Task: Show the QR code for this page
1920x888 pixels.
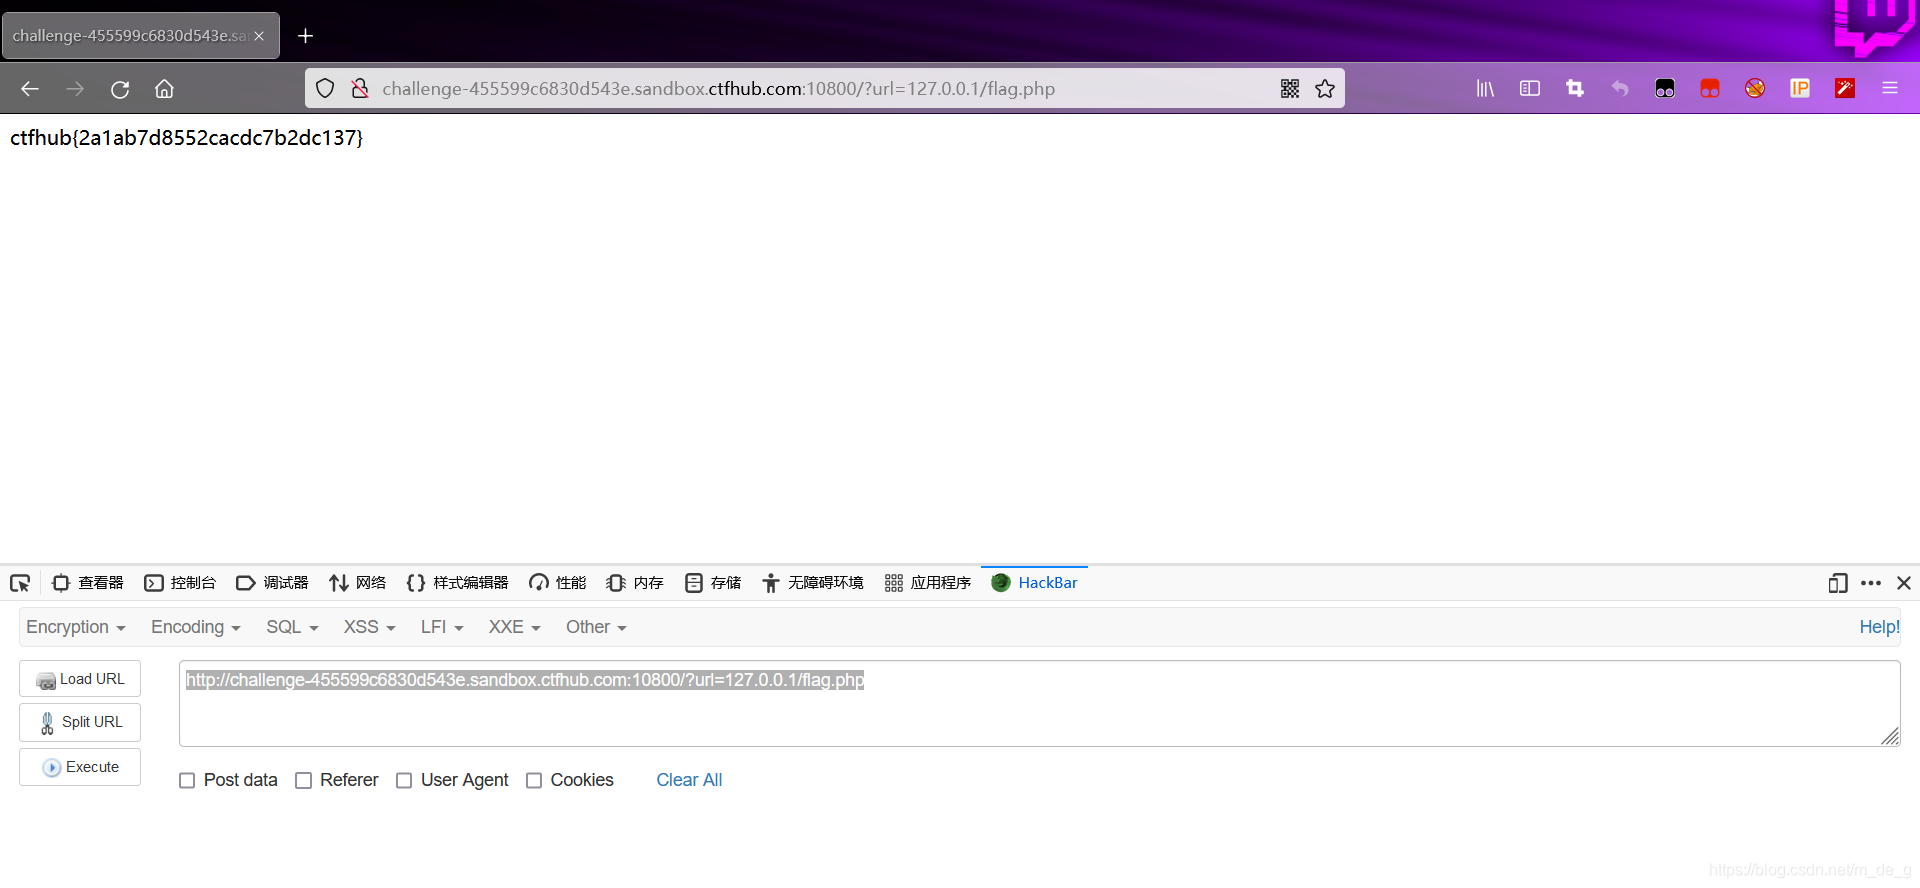Action: pos(1290,89)
